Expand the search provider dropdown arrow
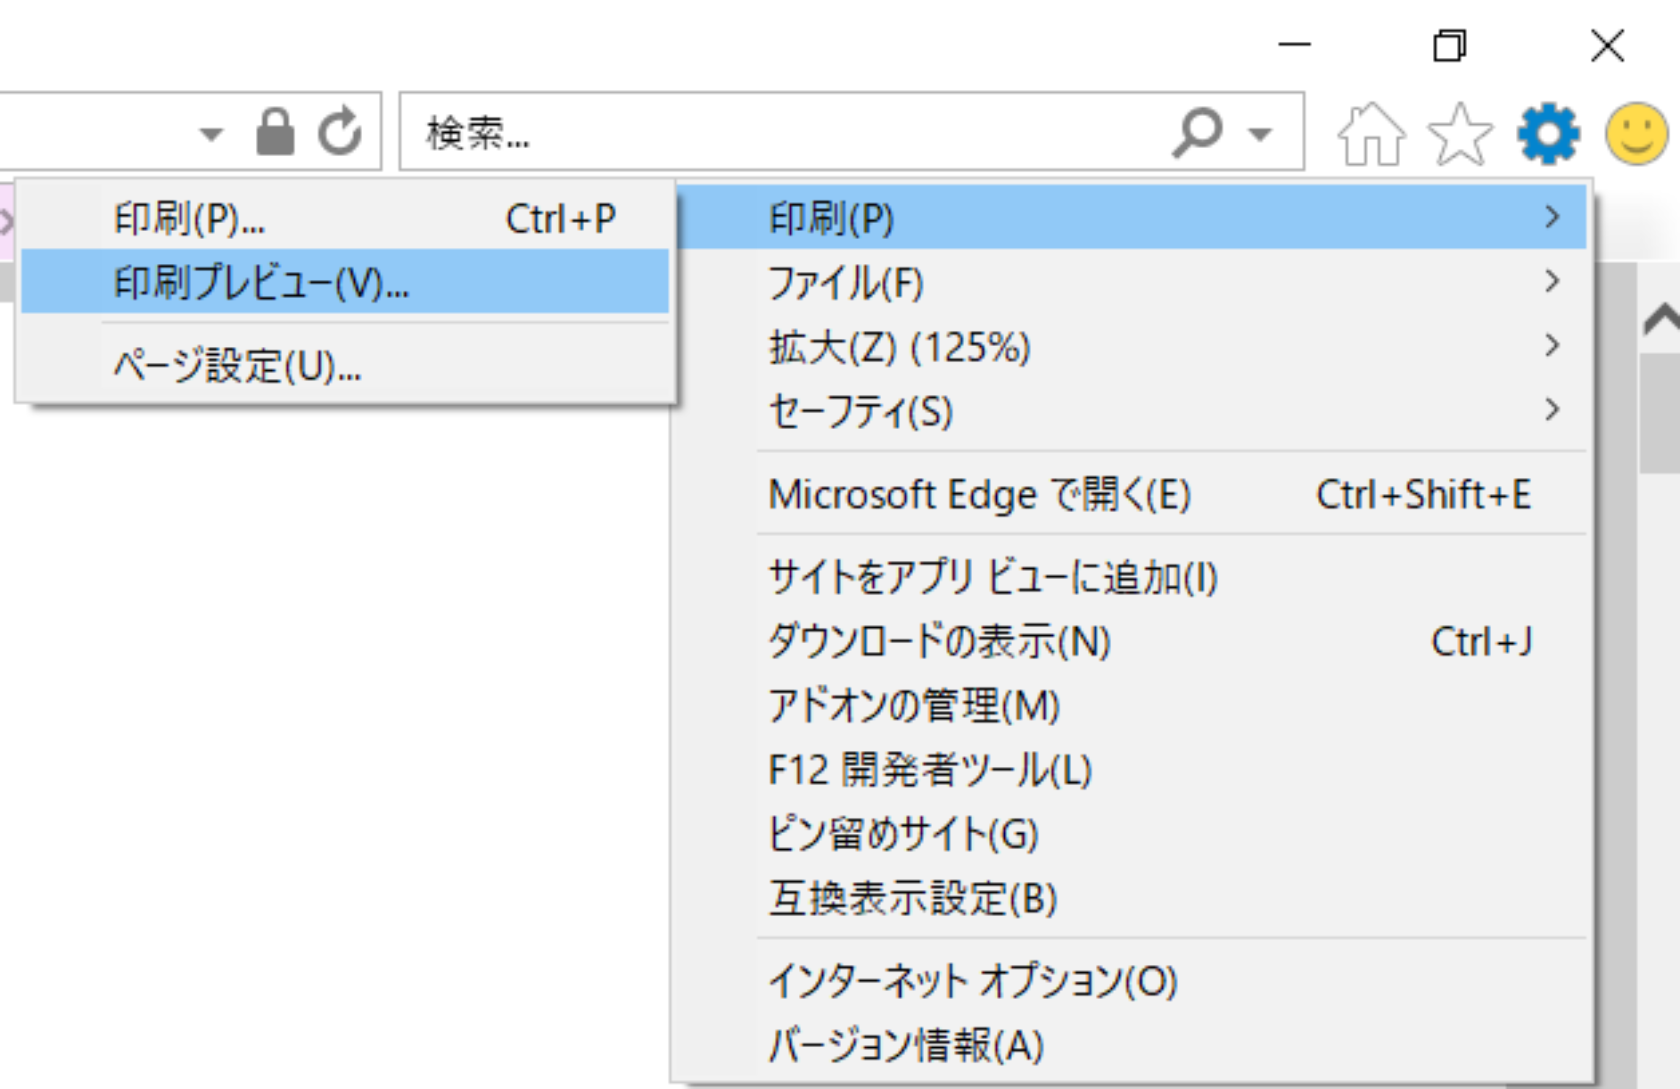The height and width of the screenshot is (1089, 1680). [1261, 133]
